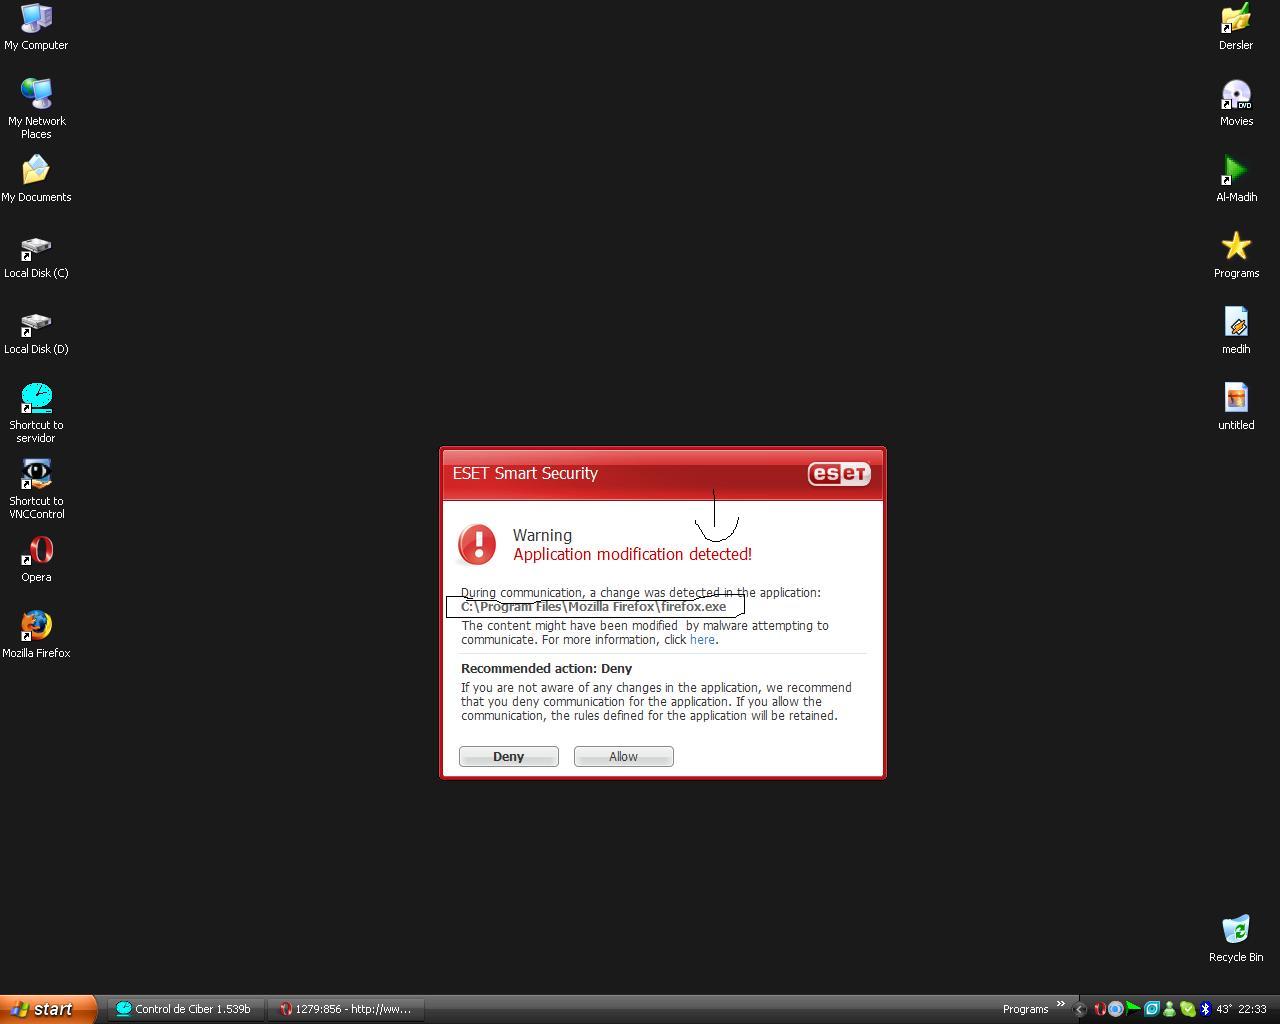Click the Deny button in ESET warning
This screenshot has width=1280, height=1024.
point(508,757)
